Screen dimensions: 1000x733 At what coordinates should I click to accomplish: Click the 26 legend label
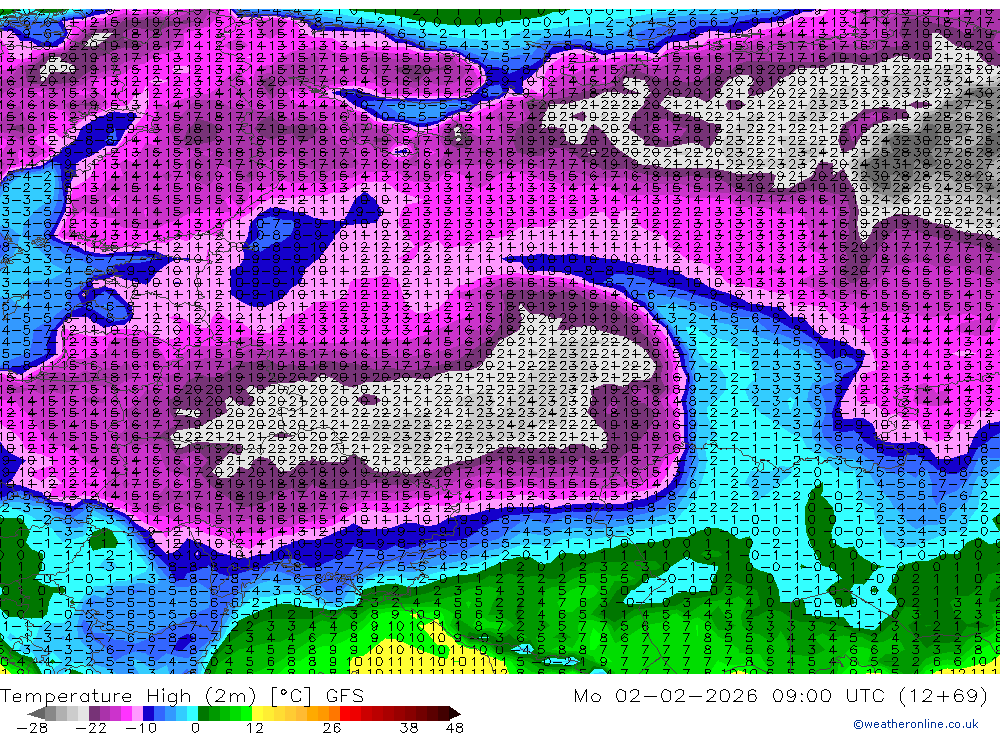tap(332, 727)
